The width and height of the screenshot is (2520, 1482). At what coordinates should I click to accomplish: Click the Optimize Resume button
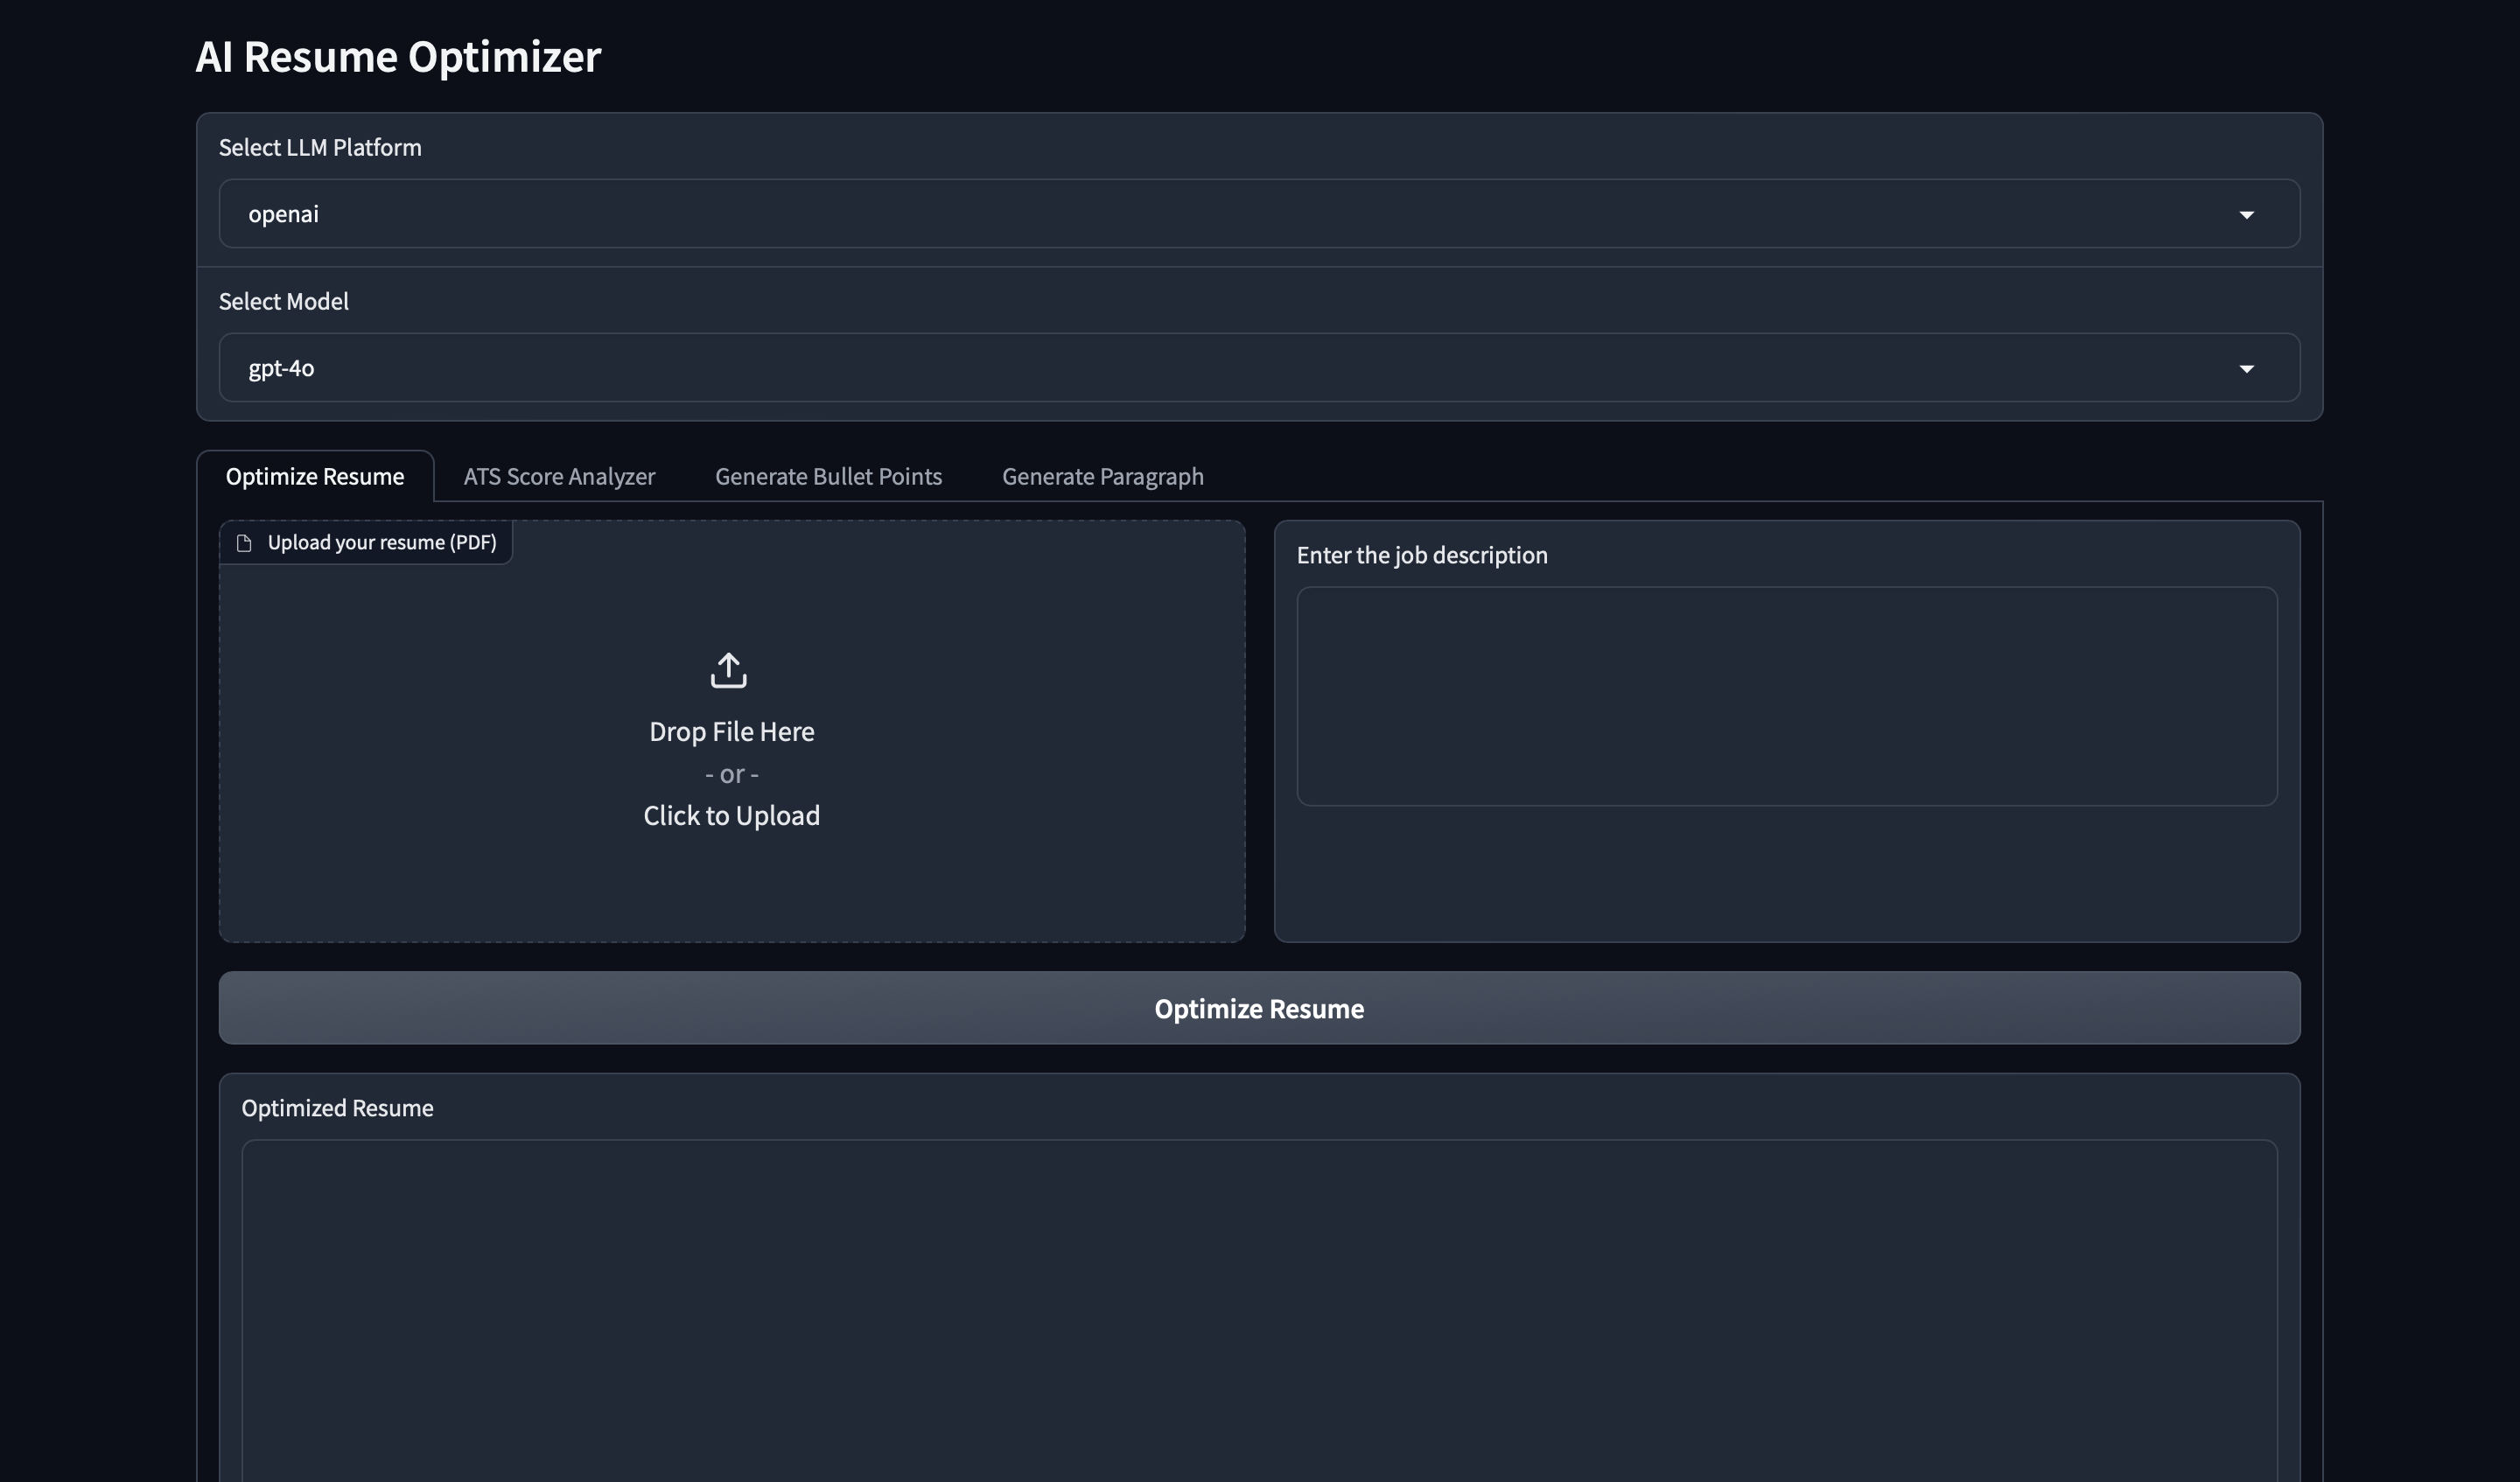1259,1008
